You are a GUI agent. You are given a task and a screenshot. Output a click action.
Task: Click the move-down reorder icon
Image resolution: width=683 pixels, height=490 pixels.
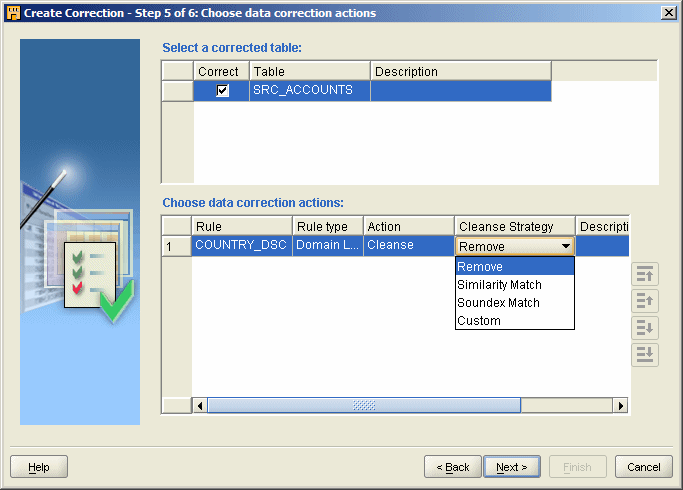pos(645,328)
